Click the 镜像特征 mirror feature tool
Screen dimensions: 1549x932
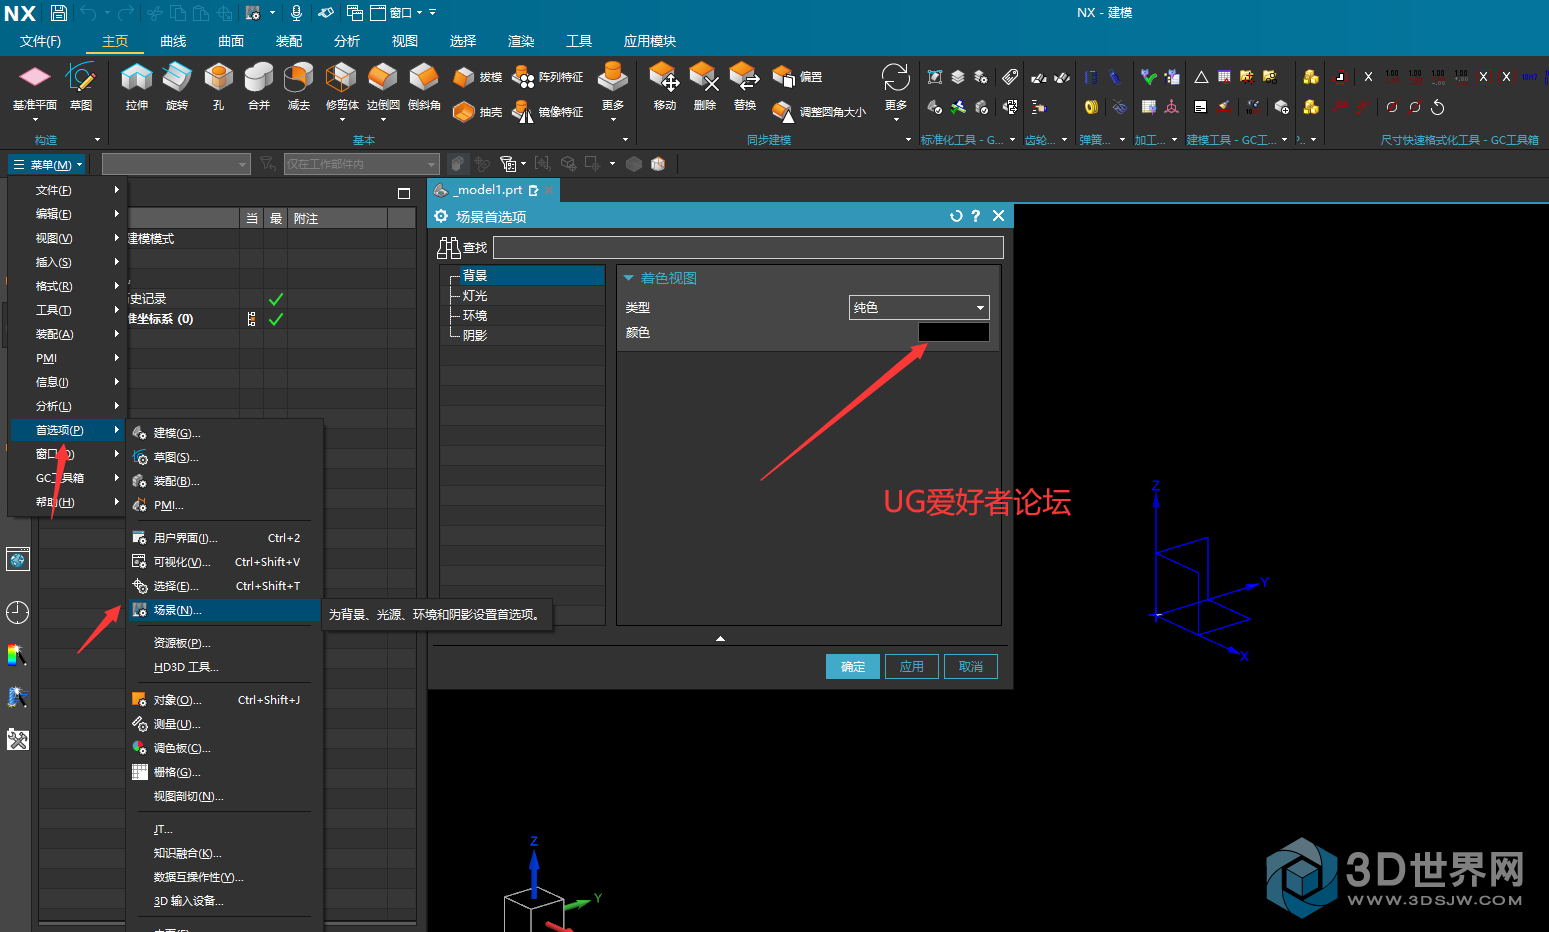(x=548, y=112)
